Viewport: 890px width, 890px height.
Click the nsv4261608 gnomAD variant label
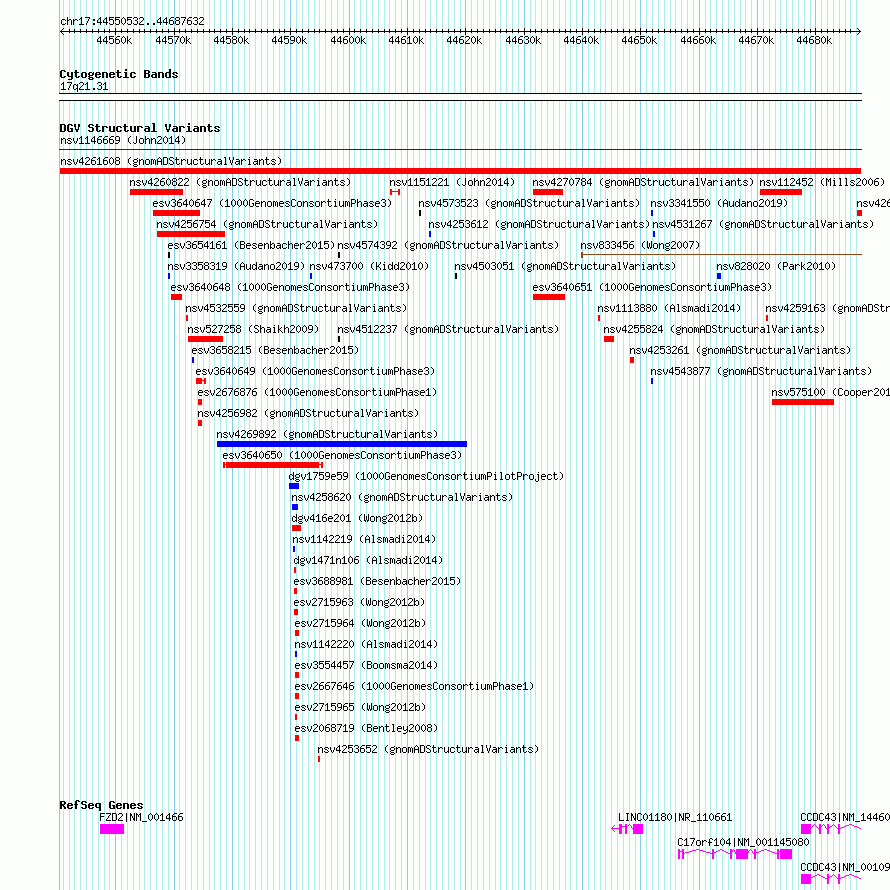[x=171, y=161]
